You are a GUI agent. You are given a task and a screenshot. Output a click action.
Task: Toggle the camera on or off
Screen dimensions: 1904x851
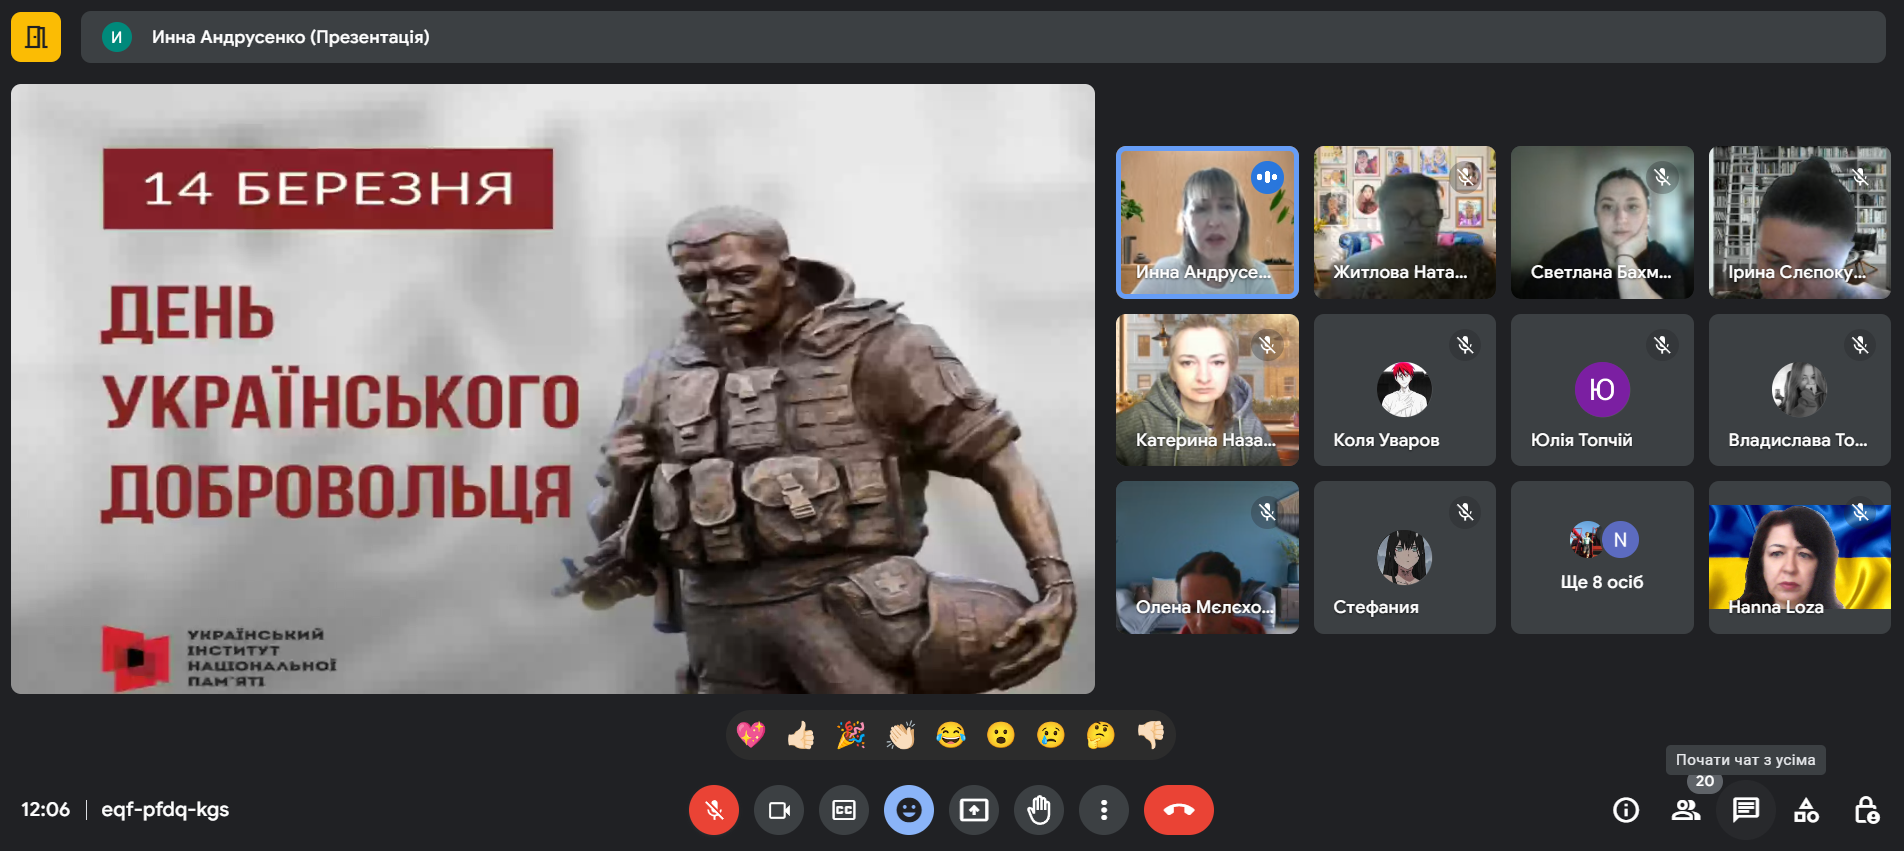click(x=778, y=810)
